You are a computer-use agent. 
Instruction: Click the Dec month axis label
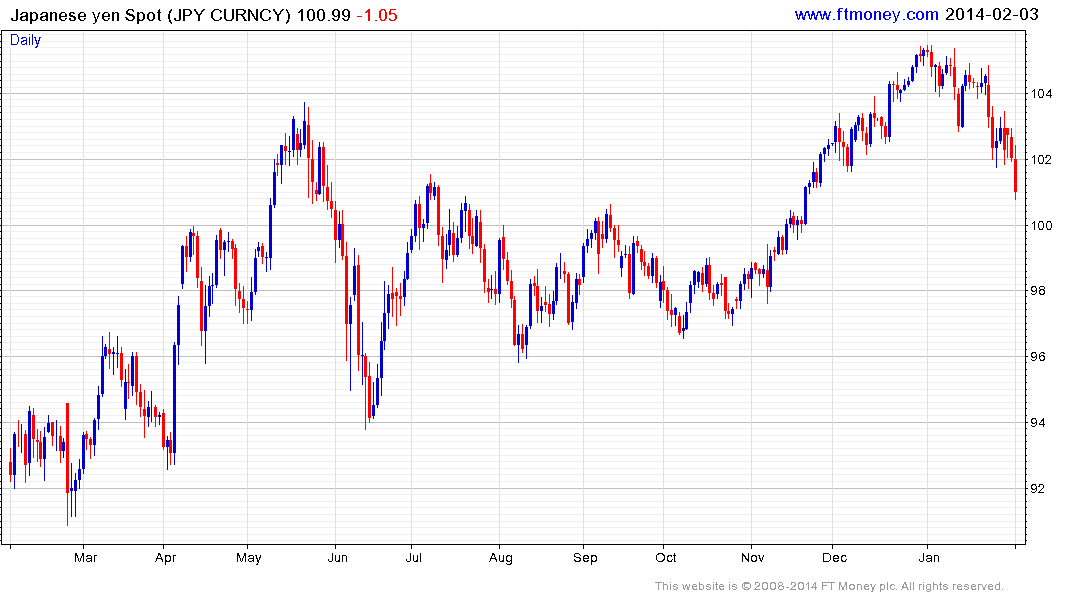click(834, 557)
